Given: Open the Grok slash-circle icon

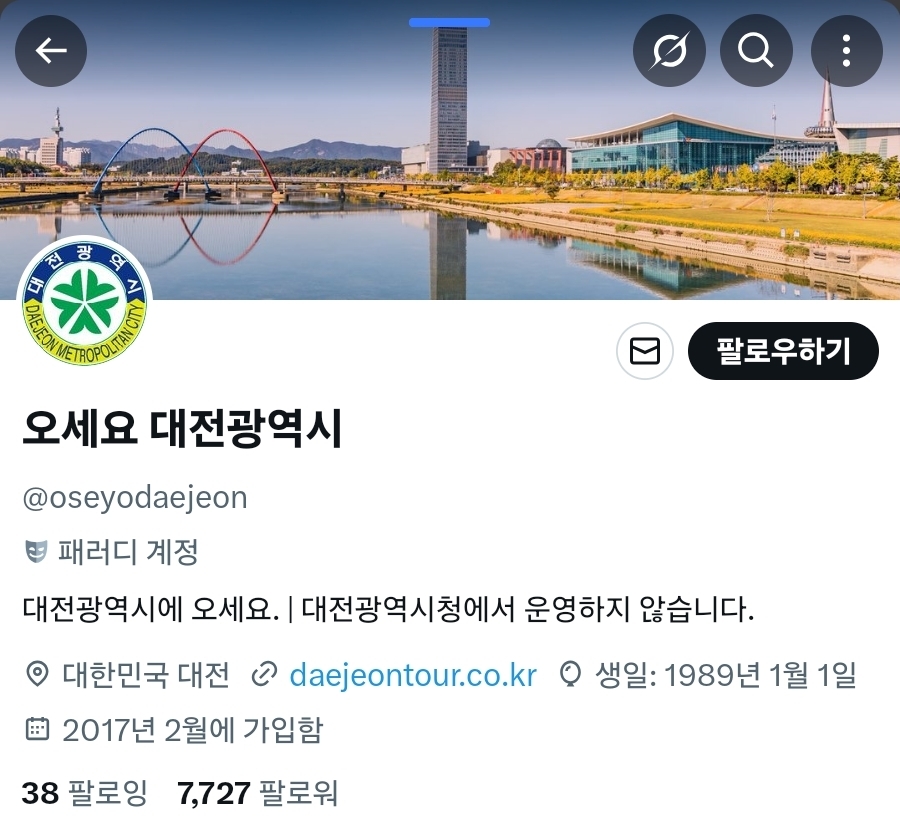Looking at the screenshot, I should 669,51.
